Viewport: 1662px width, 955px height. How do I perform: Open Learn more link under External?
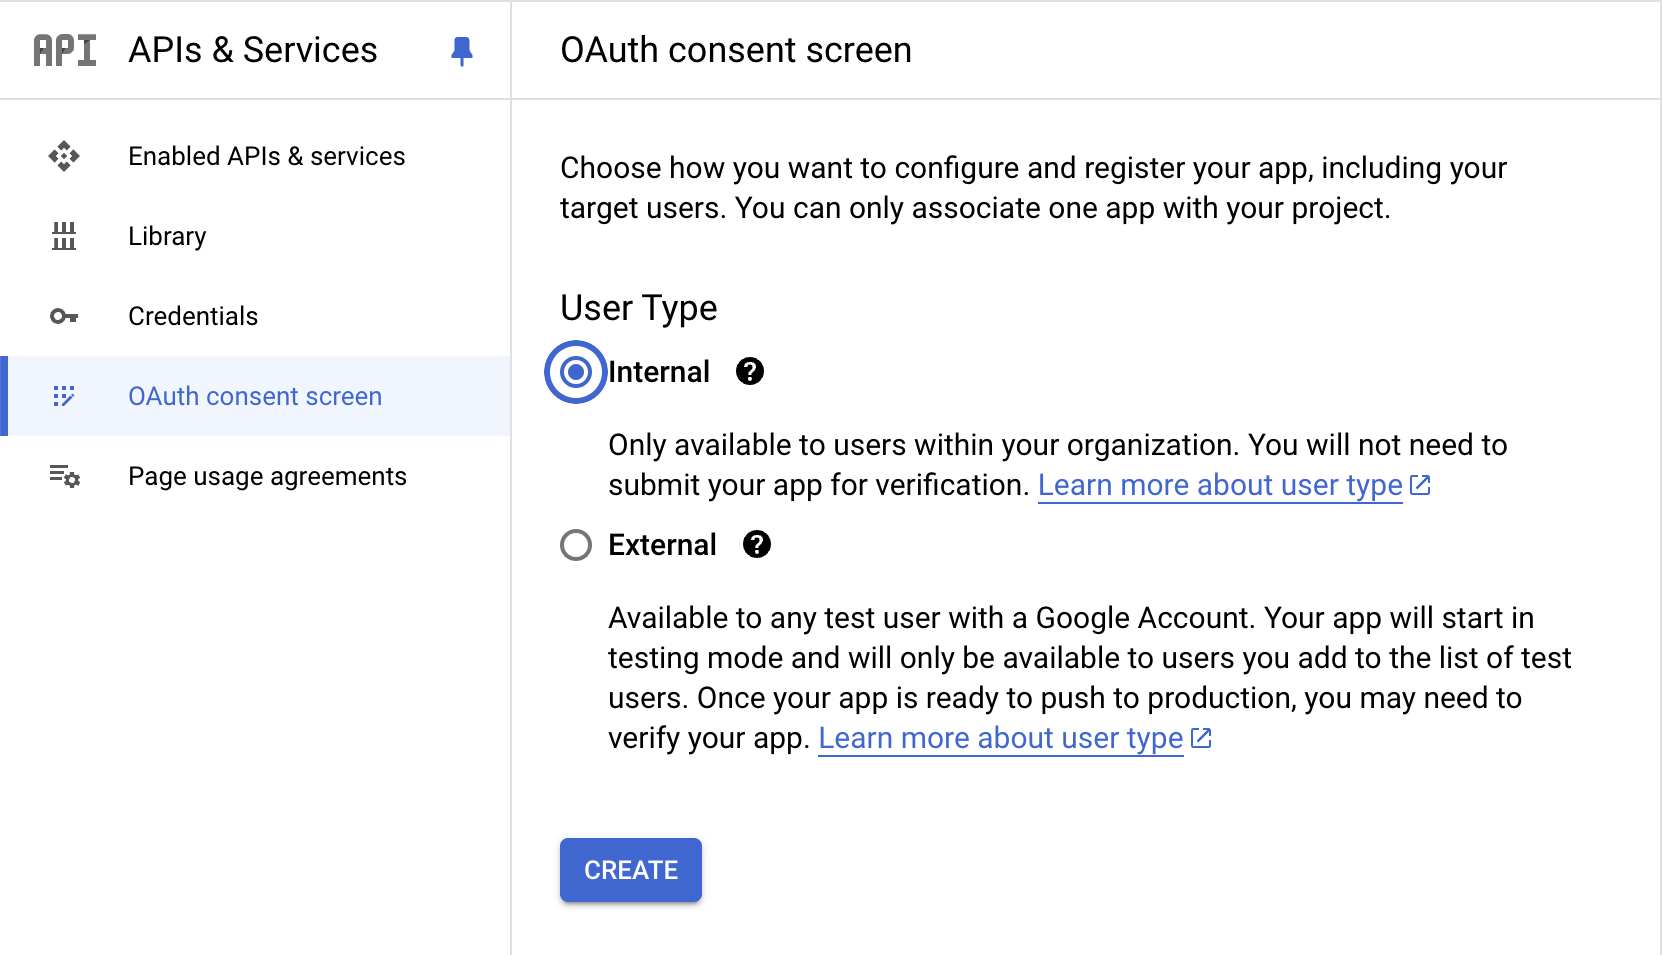tap(1001, 738)
